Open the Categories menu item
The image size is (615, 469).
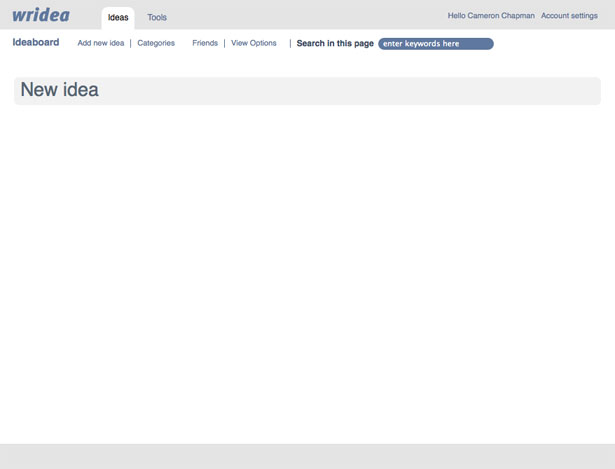156,43
